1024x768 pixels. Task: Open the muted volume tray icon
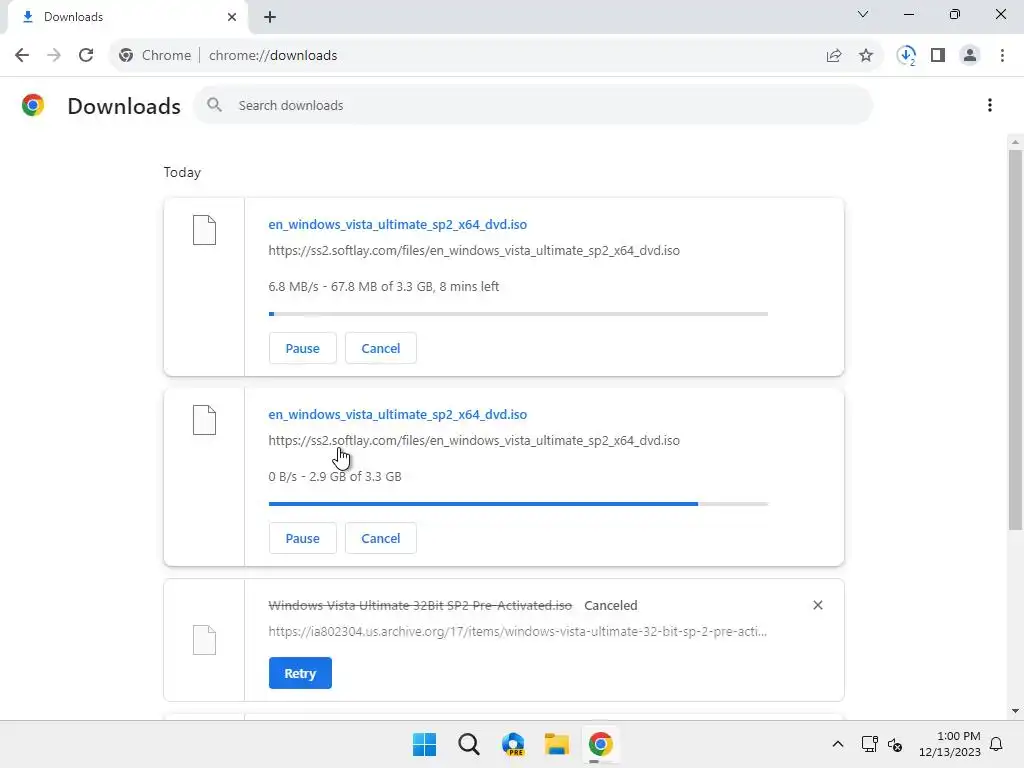point(895,744)
